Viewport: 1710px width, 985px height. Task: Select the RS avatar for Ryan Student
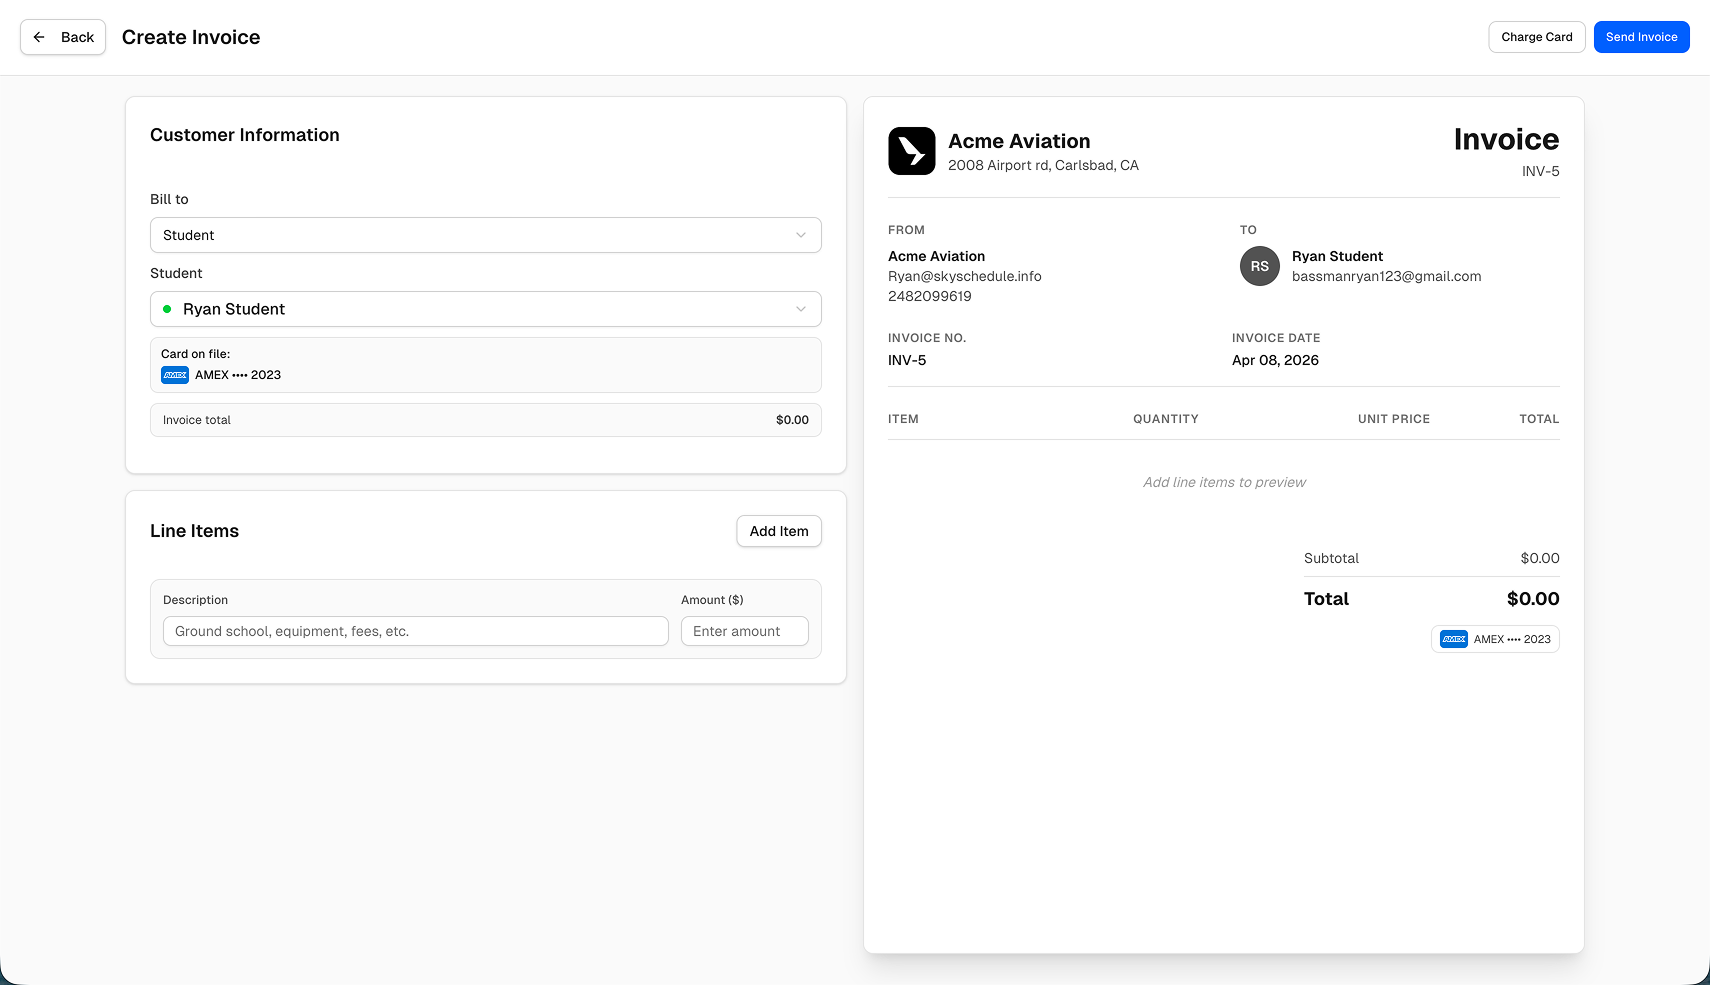(x=1259, y=267)
